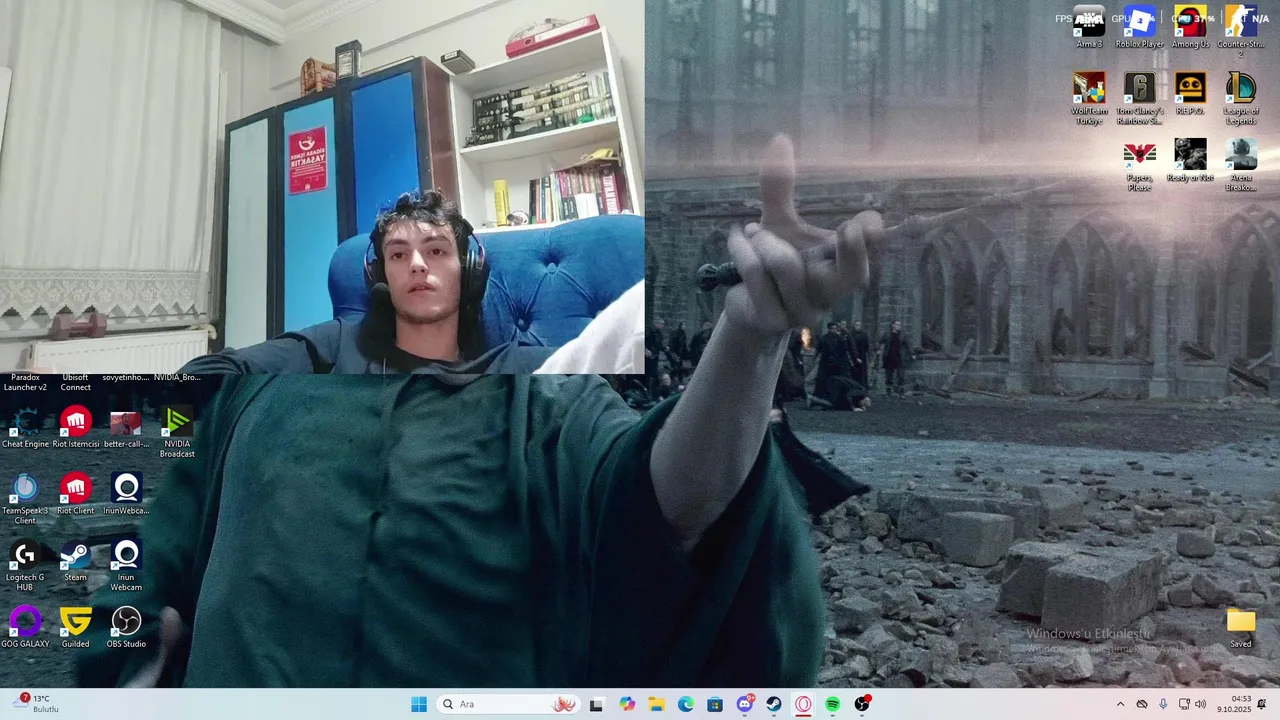Screen dimensions: 1280x720
Task: Select the NVIDIA_Bro... file label
Action: [x=177, y=378]
